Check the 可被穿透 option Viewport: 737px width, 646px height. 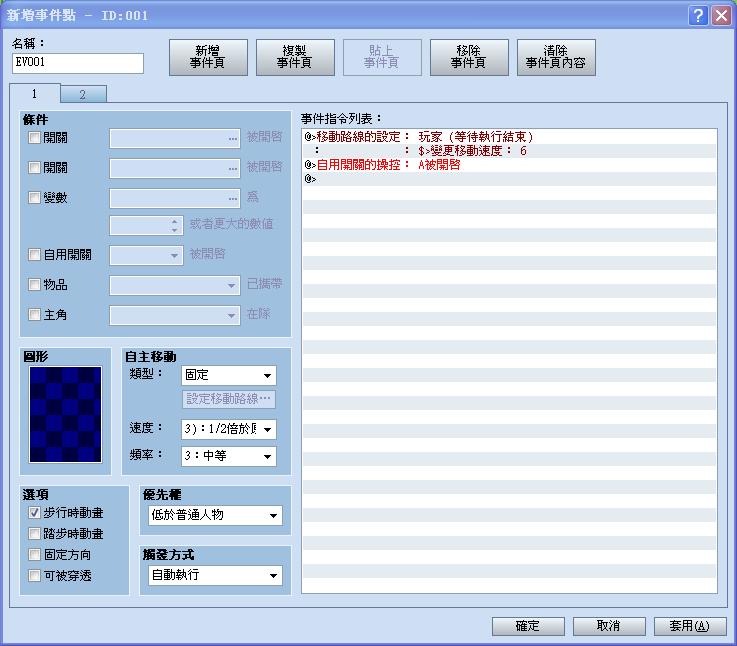(34, 575)
